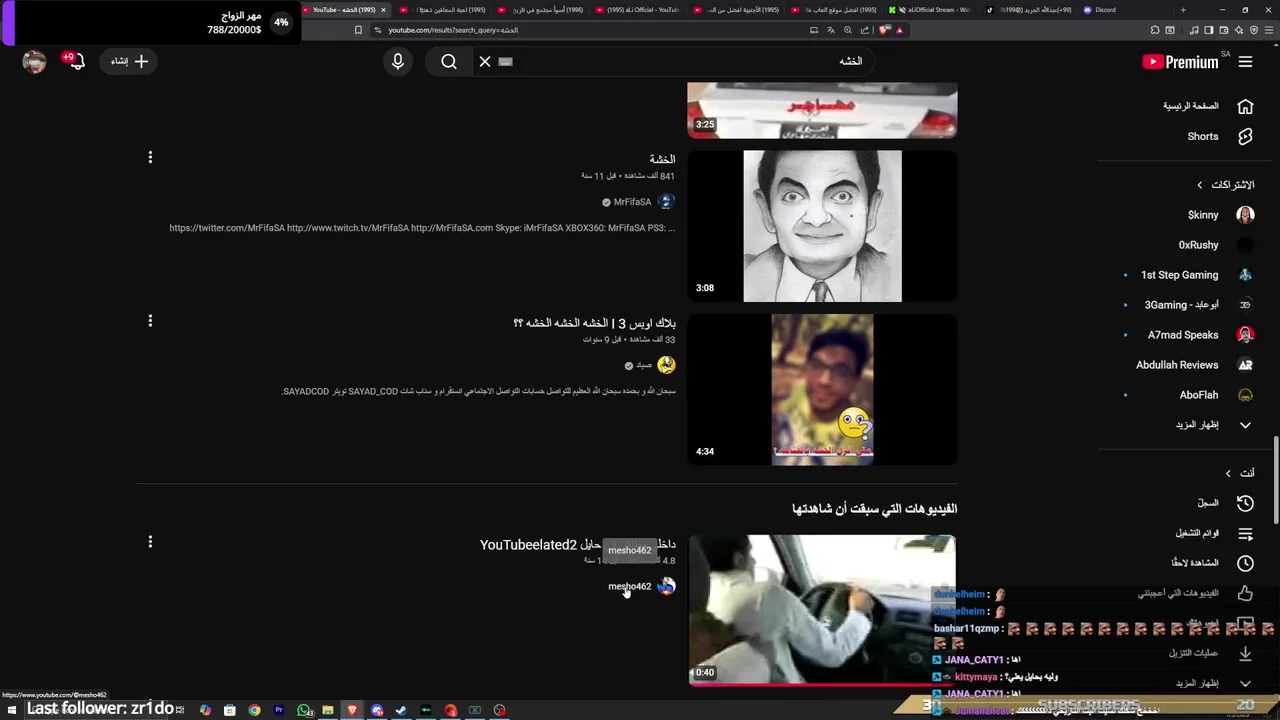Screen dimensions: 1280x720
Task: Open the Windows Start menu
Action: click(12, 710)
